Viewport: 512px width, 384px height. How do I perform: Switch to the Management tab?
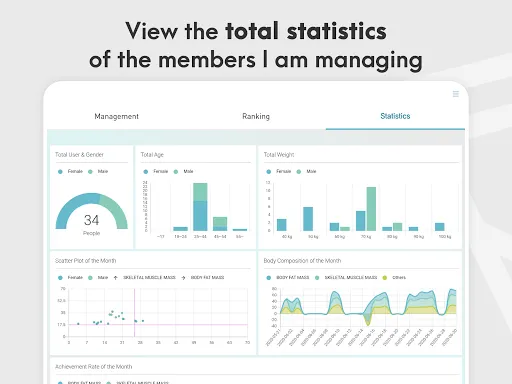click(x=116, y=116)
